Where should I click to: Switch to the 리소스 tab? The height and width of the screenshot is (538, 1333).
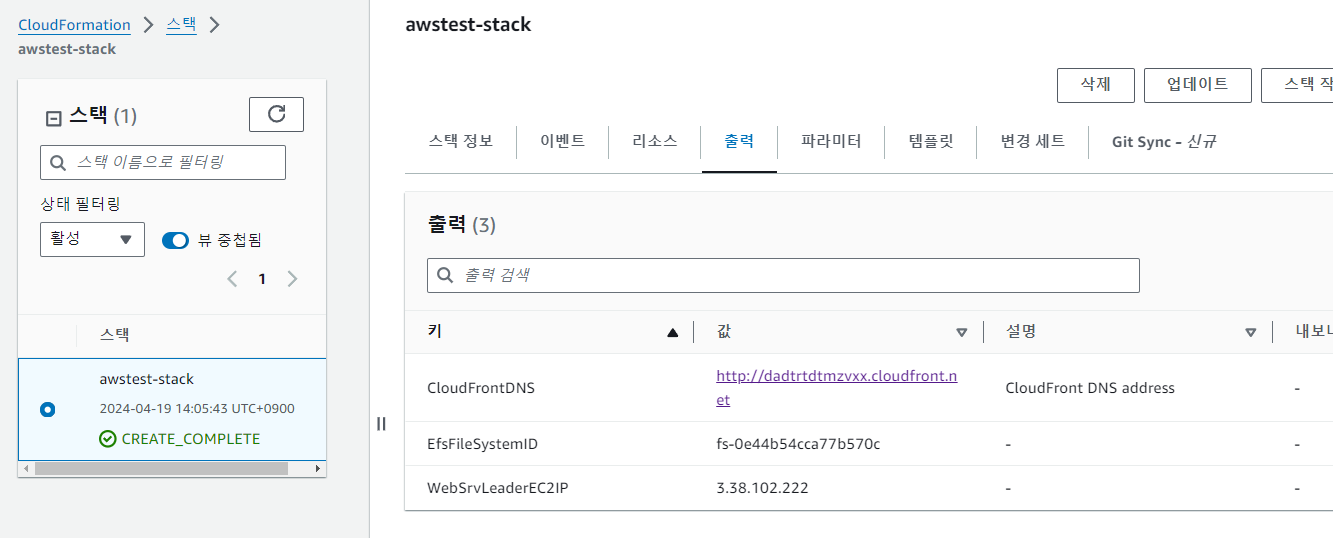[x=655, y=141]
